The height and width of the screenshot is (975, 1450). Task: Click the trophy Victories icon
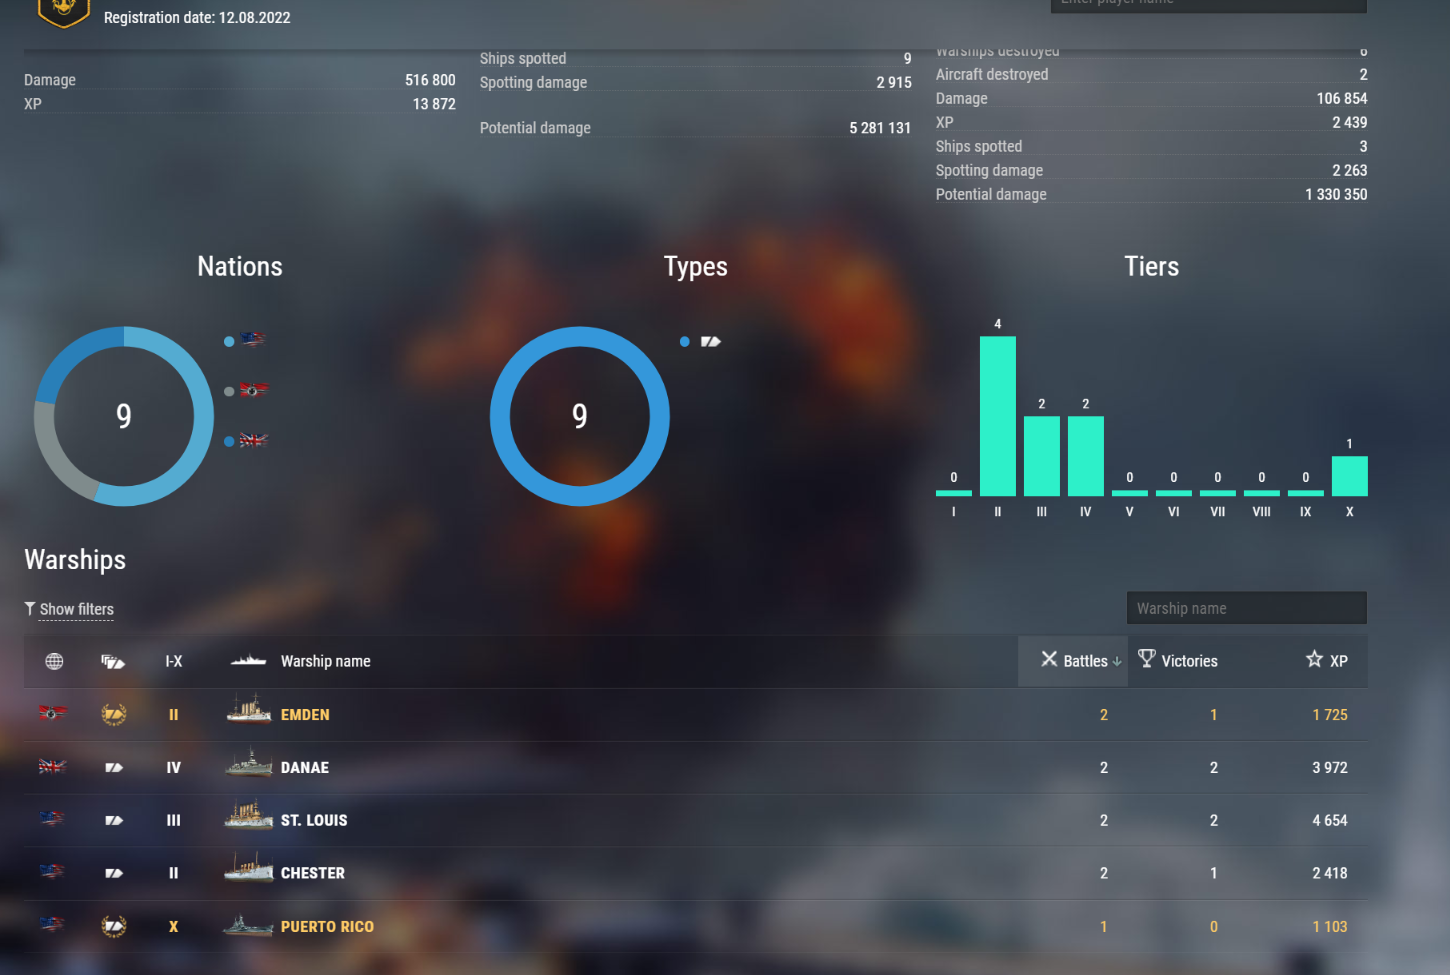pyautogui.click(x=1147, y=658)
